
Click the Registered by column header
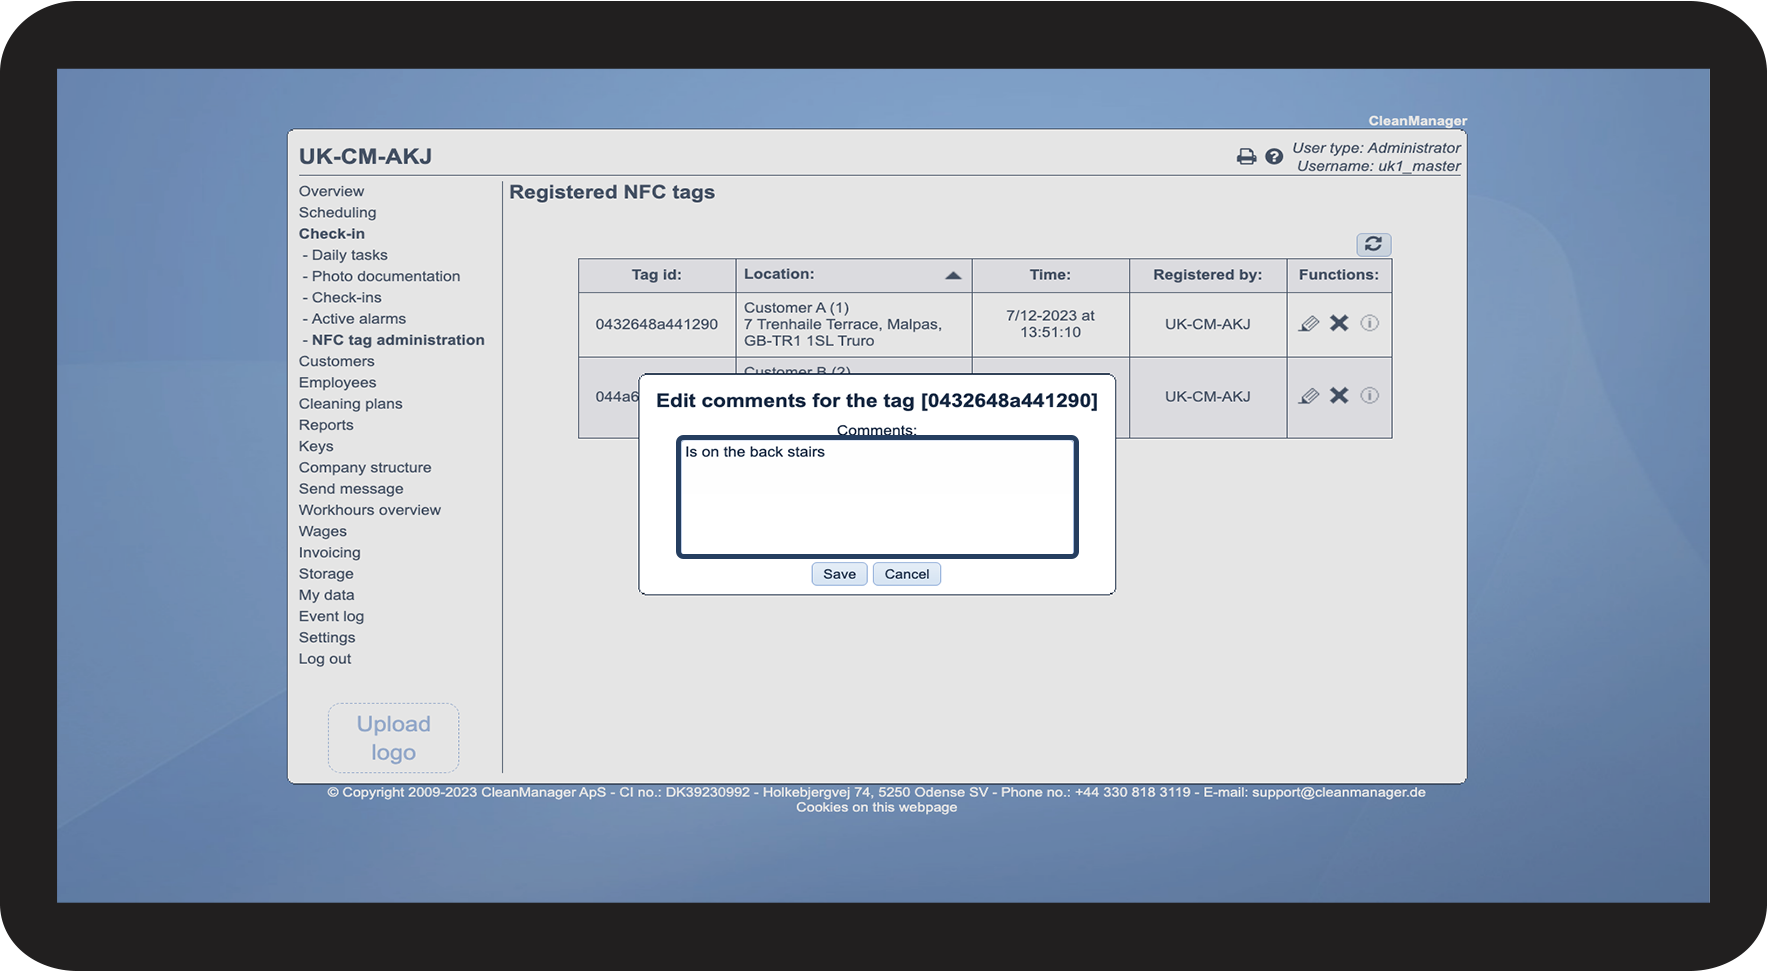coord(1207,275)
